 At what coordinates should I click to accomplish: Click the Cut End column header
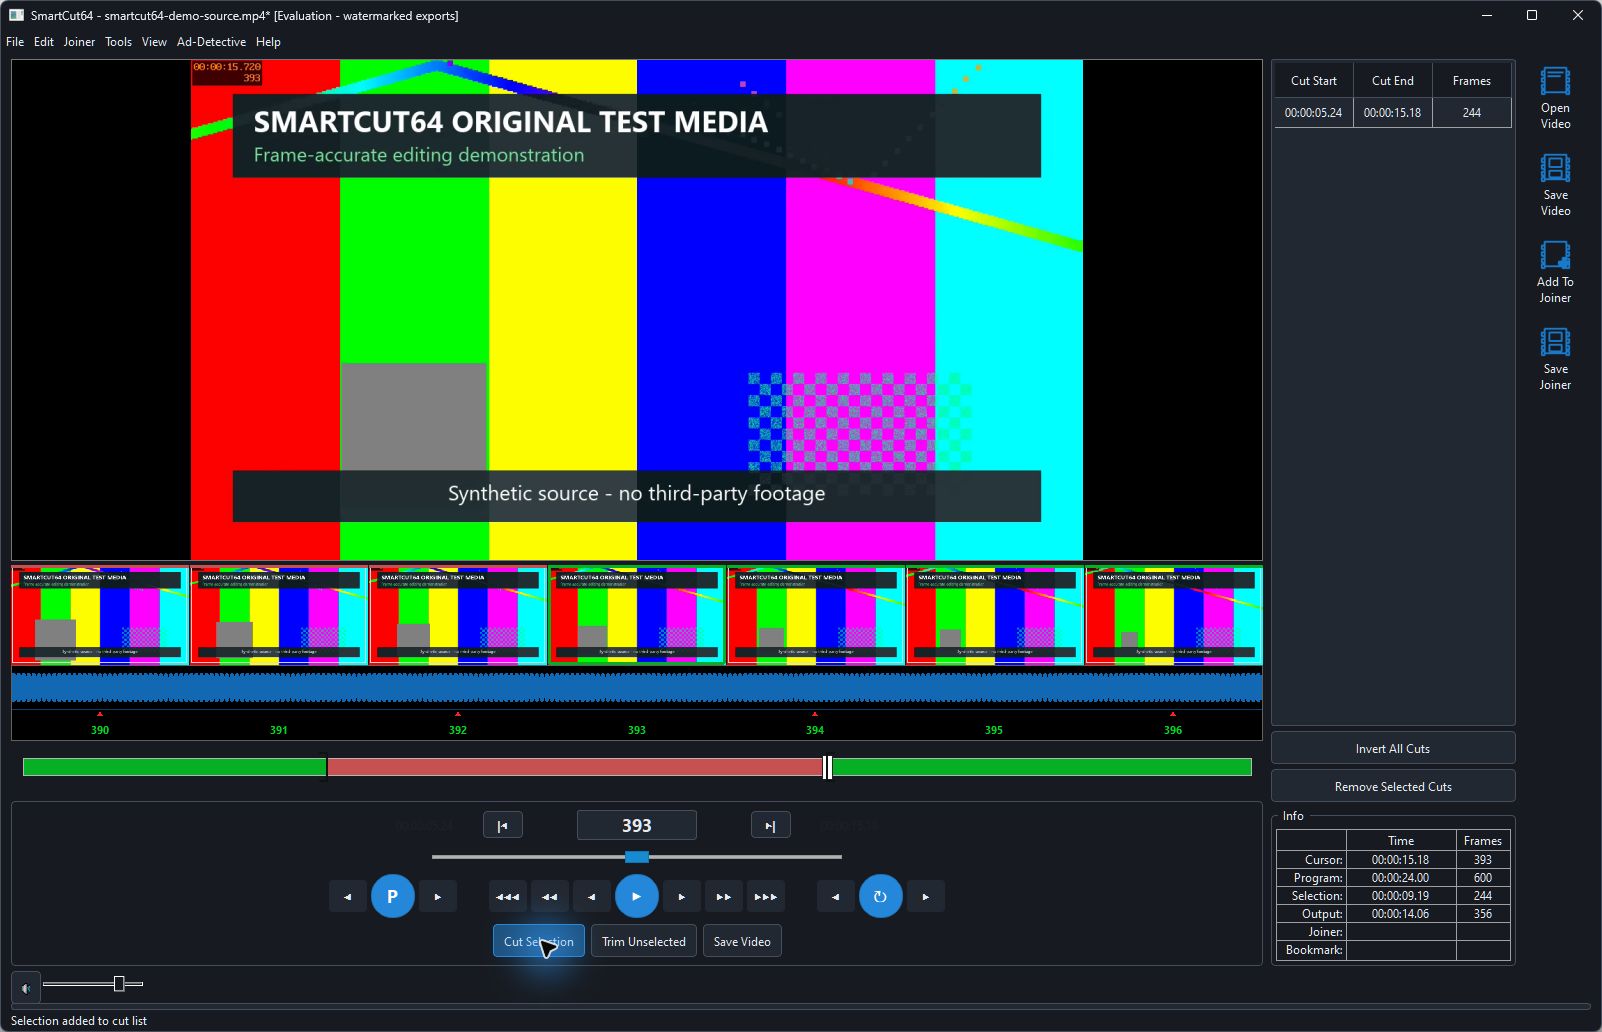1393,81
